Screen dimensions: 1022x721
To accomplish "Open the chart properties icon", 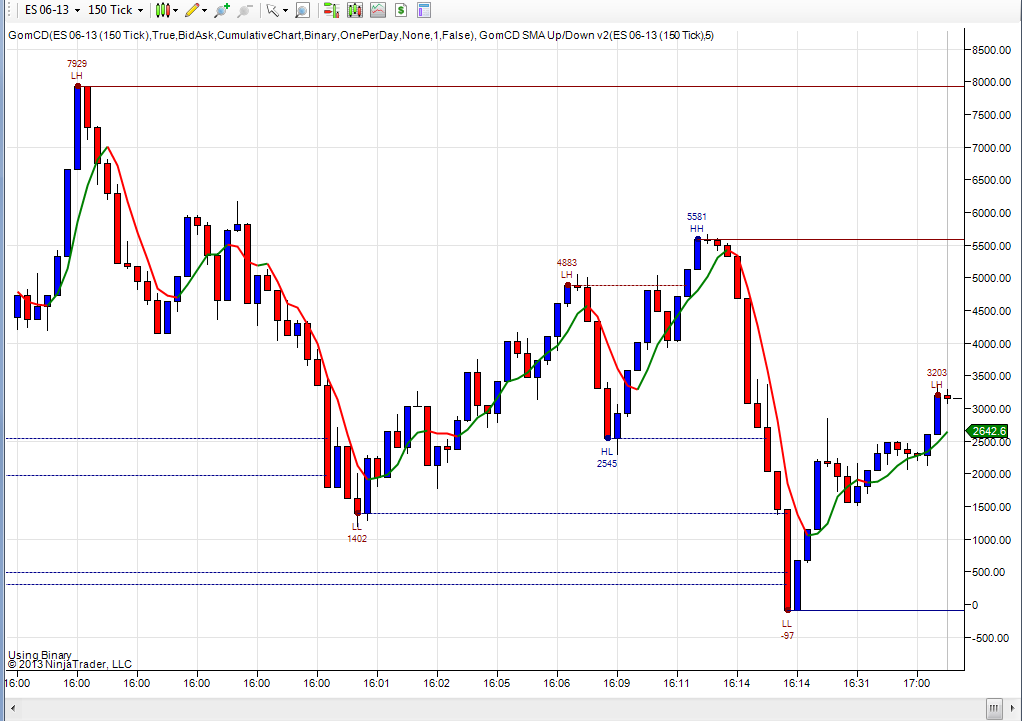I will point(424,10).
